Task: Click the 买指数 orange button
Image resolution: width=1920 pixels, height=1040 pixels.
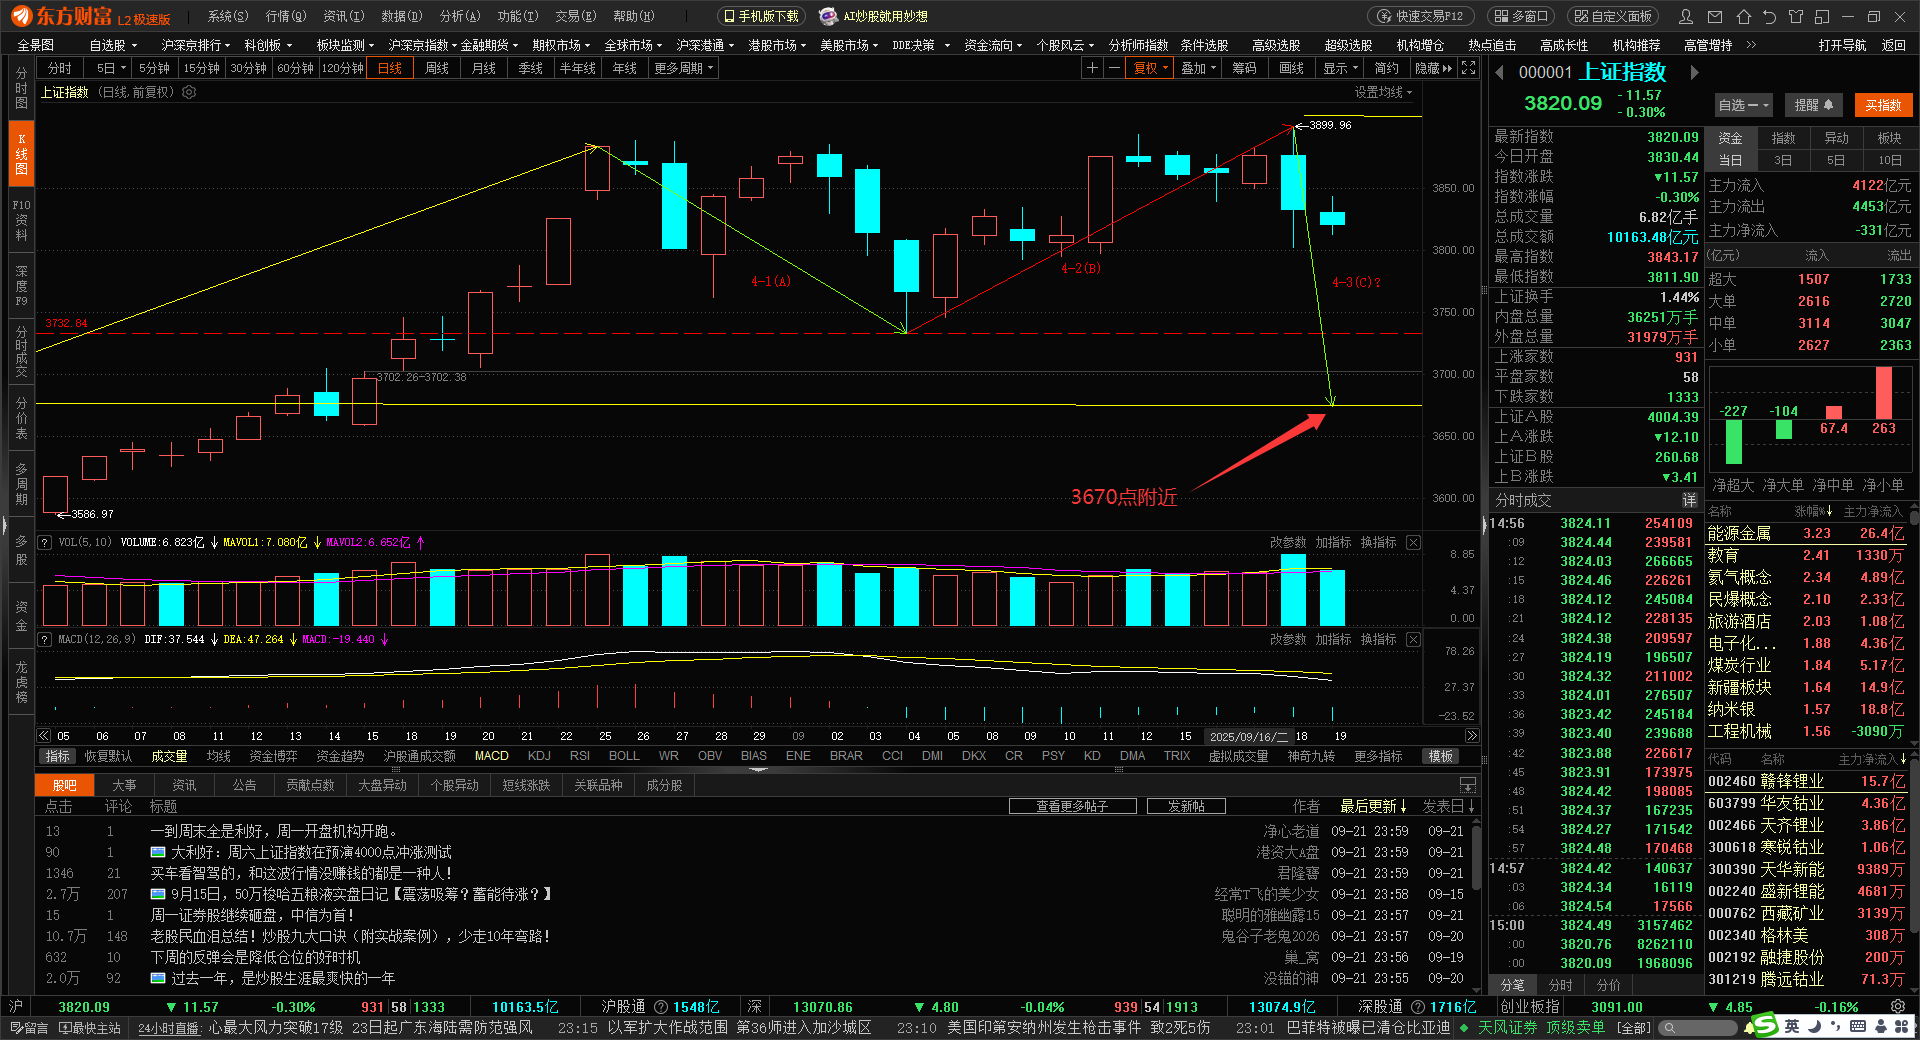Action: point(1883,105)
